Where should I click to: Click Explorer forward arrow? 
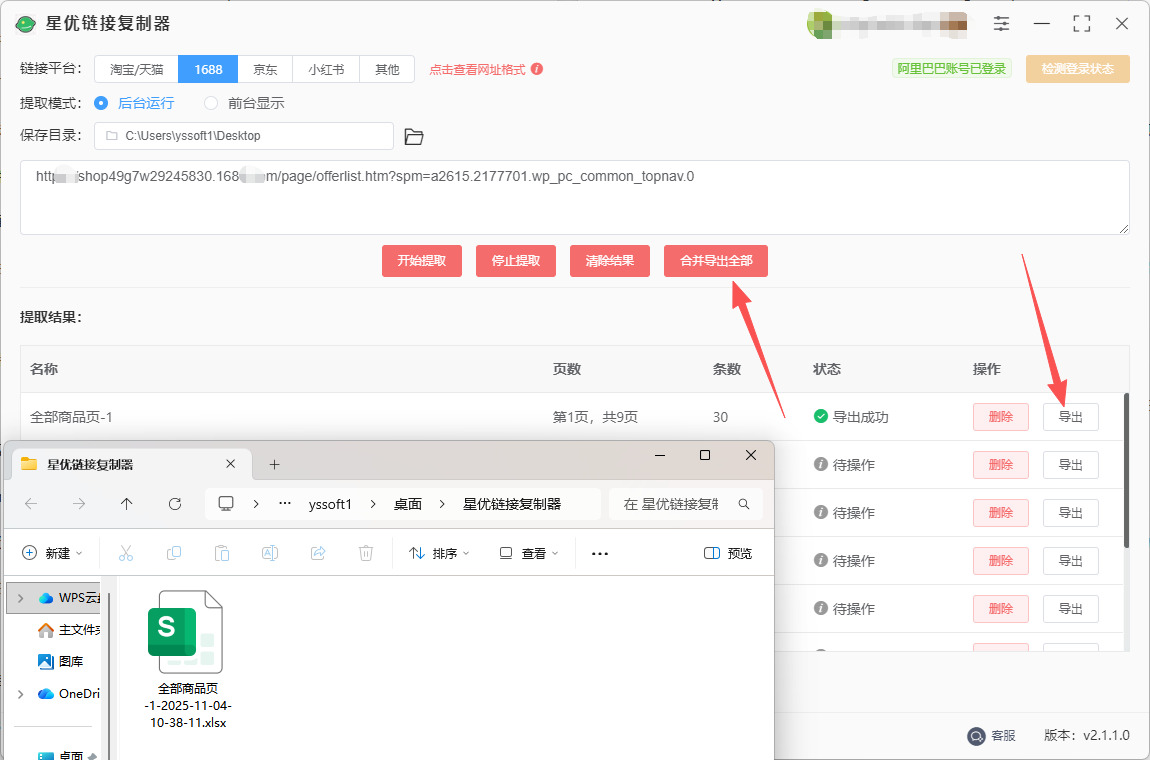tap(78, 504)
